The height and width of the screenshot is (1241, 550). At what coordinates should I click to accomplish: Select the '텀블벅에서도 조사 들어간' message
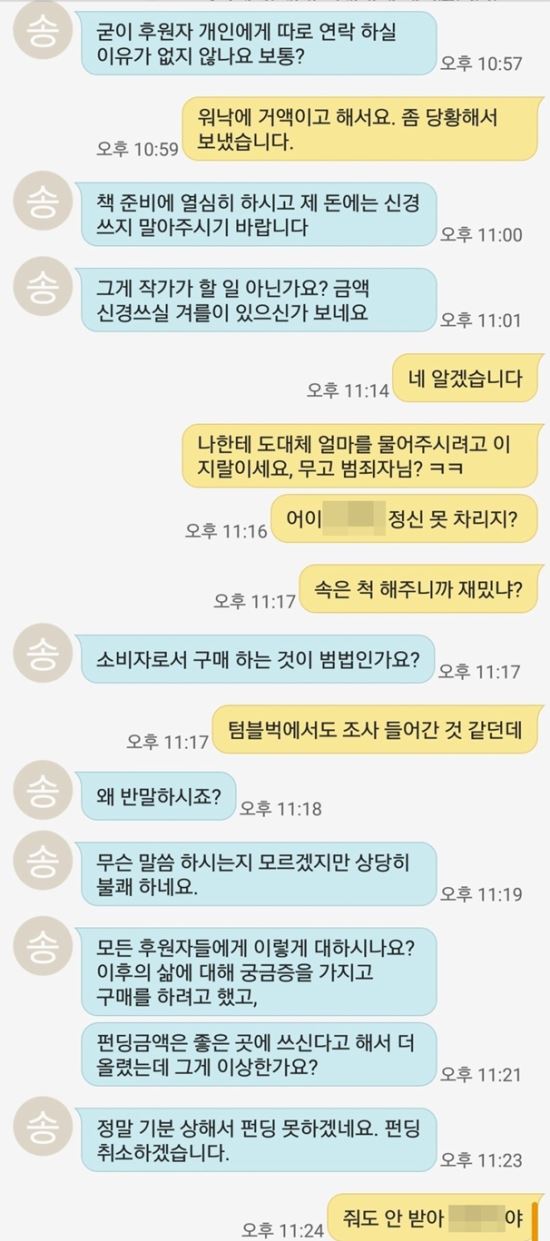click(x=376, y=731)
